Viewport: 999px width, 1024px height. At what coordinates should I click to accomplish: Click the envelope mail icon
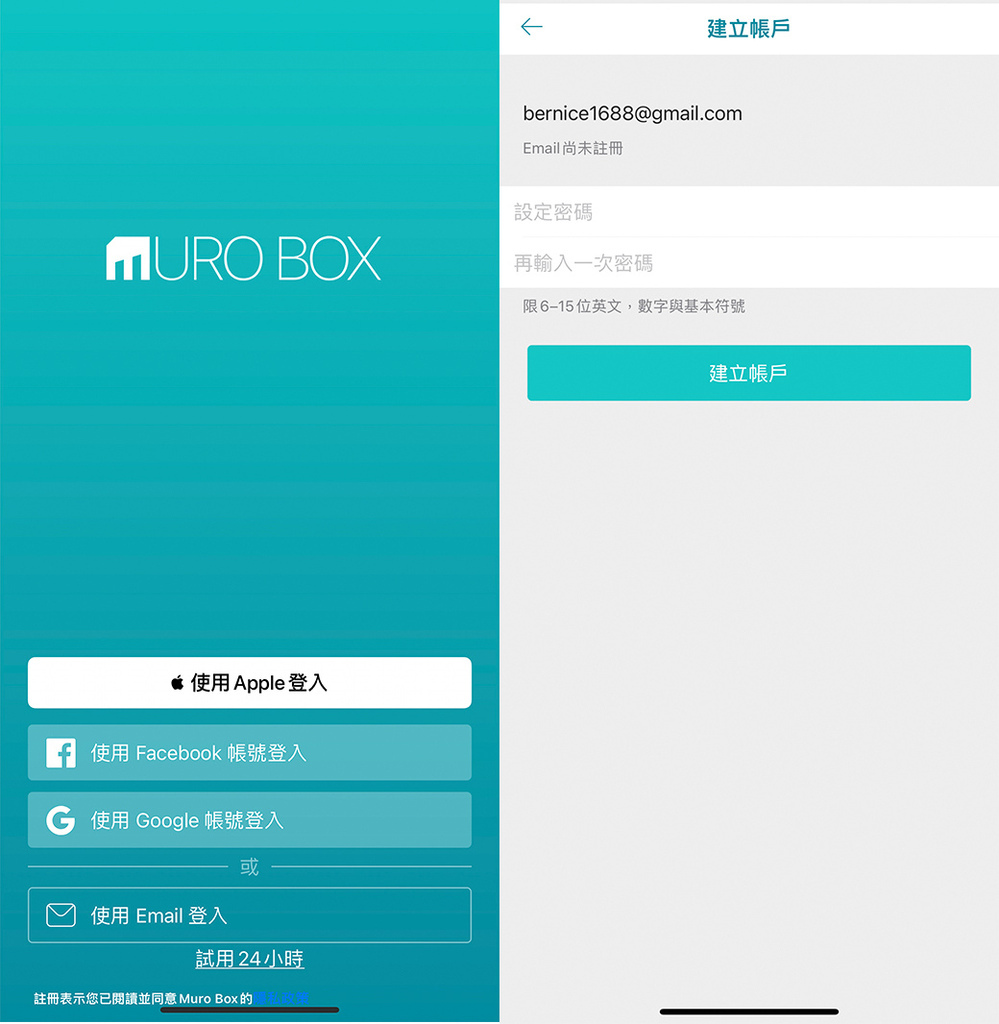click(61, 915)
